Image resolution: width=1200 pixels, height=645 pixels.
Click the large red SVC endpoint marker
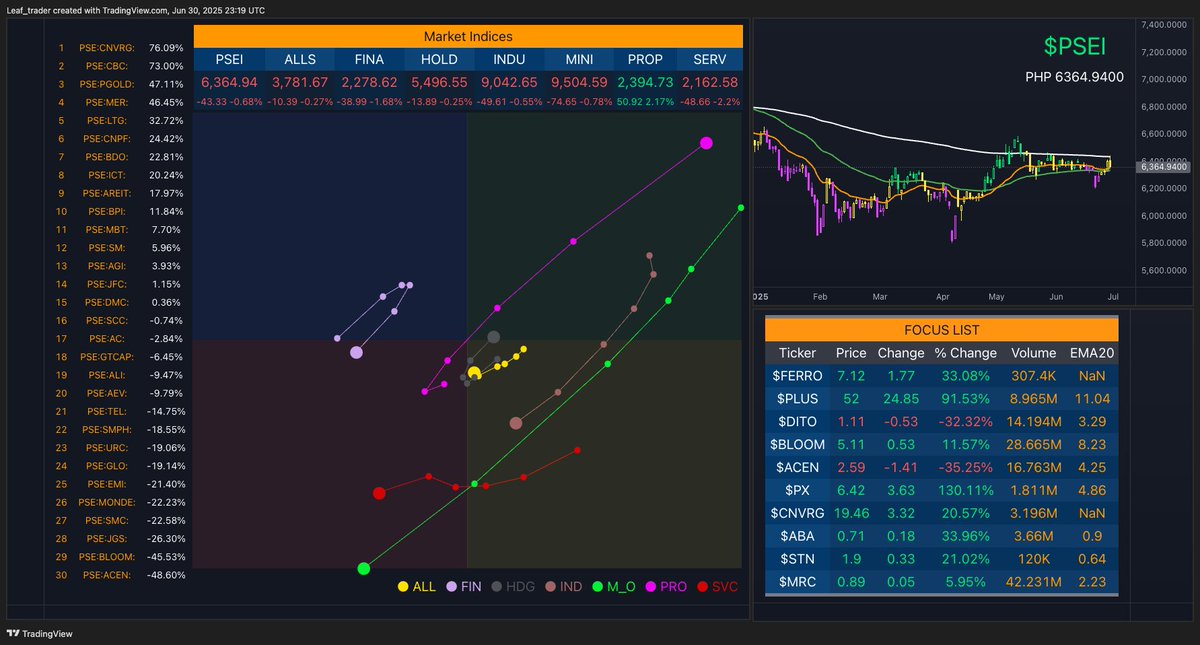point(379,493)
